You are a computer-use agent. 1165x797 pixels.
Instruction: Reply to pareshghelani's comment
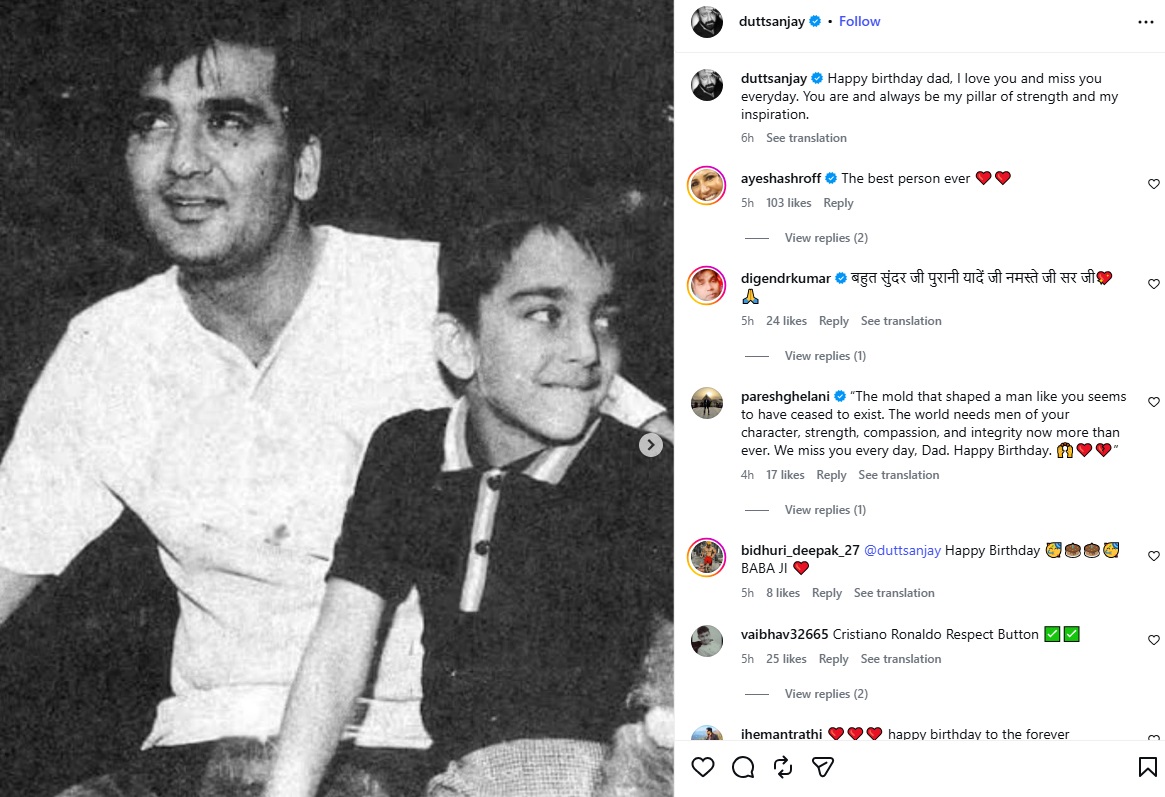tap(831, 475)
